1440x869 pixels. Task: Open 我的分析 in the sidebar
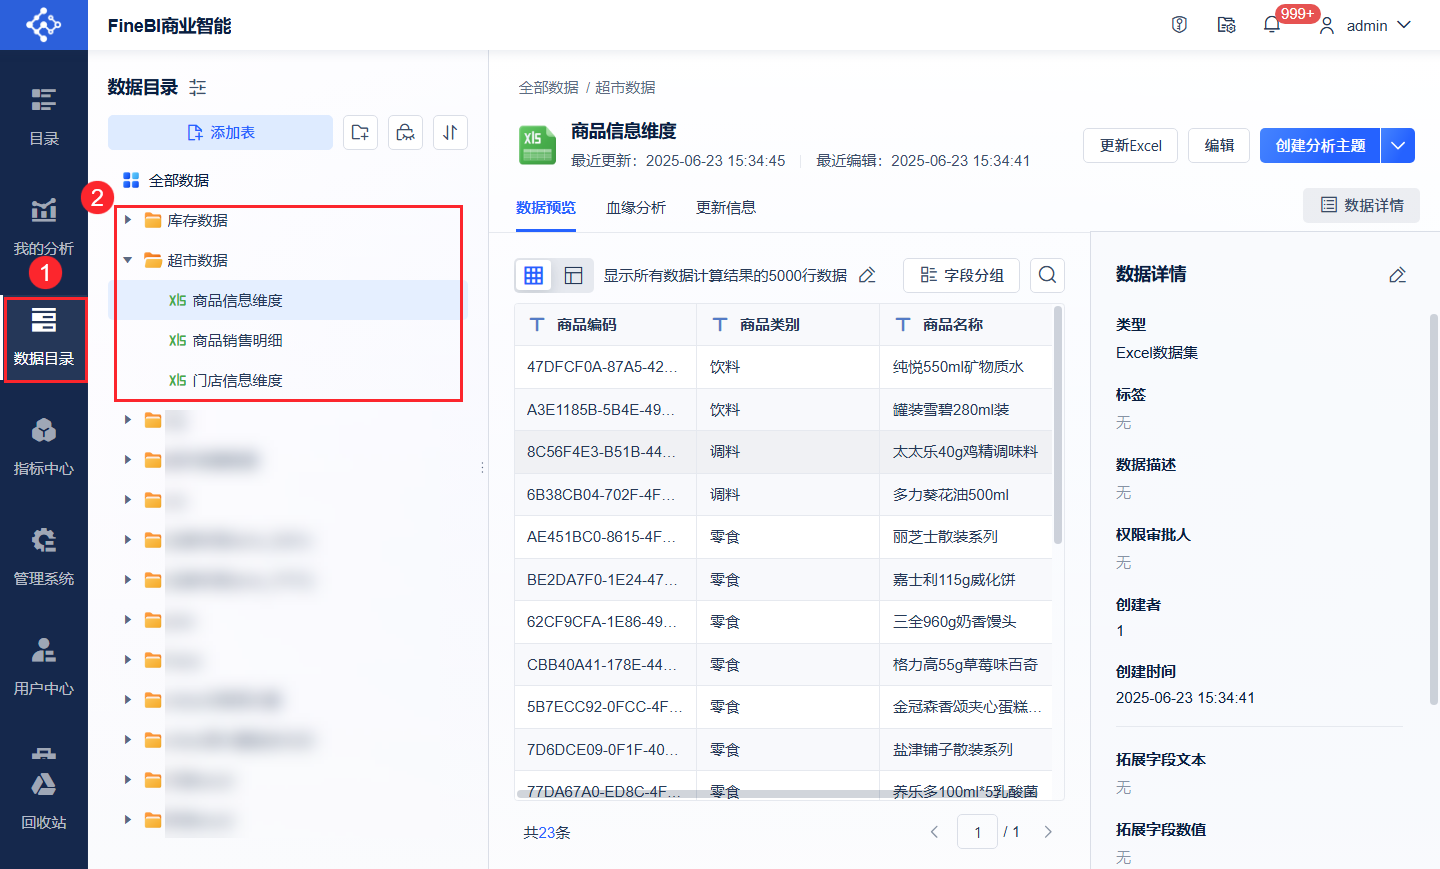pos(44,227)
